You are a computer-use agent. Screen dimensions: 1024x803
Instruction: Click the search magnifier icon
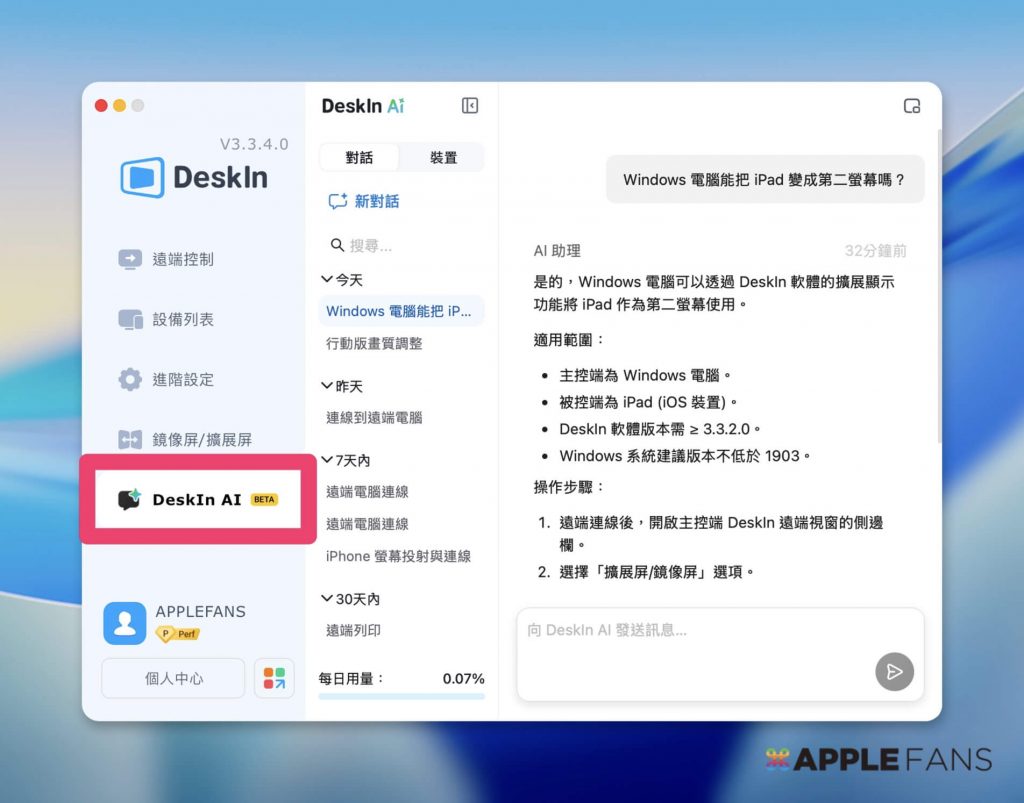(x=338, y=243)
